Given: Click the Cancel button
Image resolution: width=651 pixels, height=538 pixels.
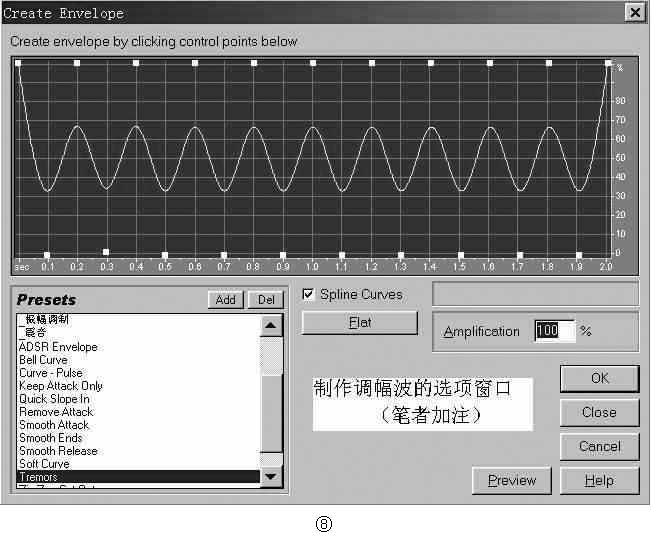Looking at the screenshot, I should coord(600,447).
